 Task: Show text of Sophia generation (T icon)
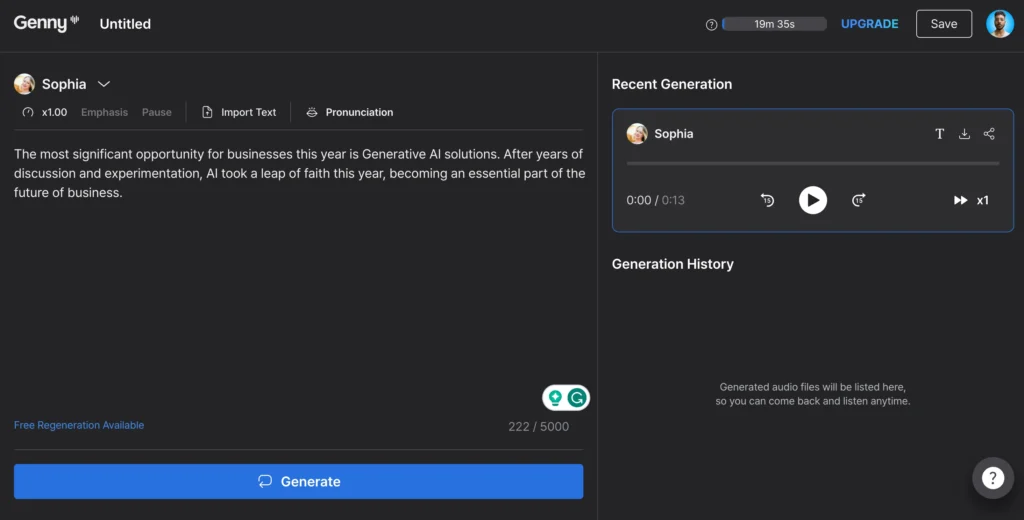point(939,134)
